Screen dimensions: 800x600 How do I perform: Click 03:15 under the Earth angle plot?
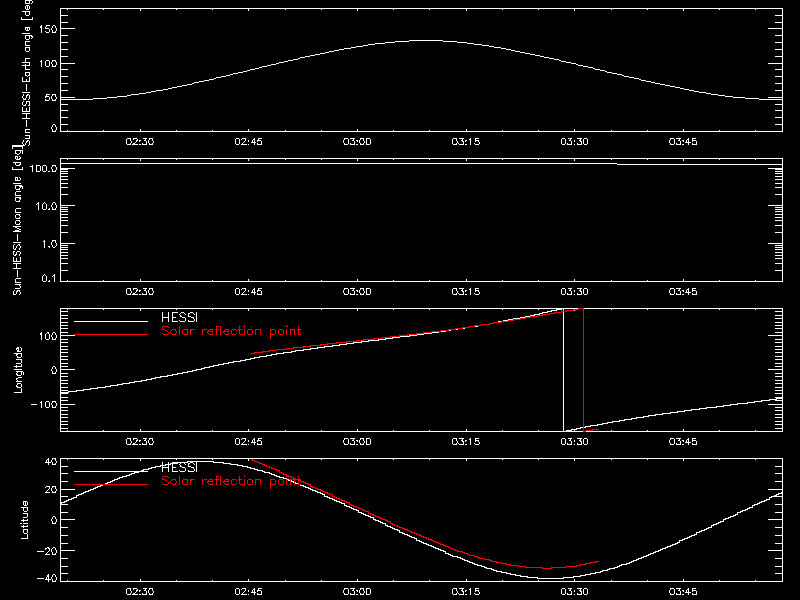tap(466, 141)
